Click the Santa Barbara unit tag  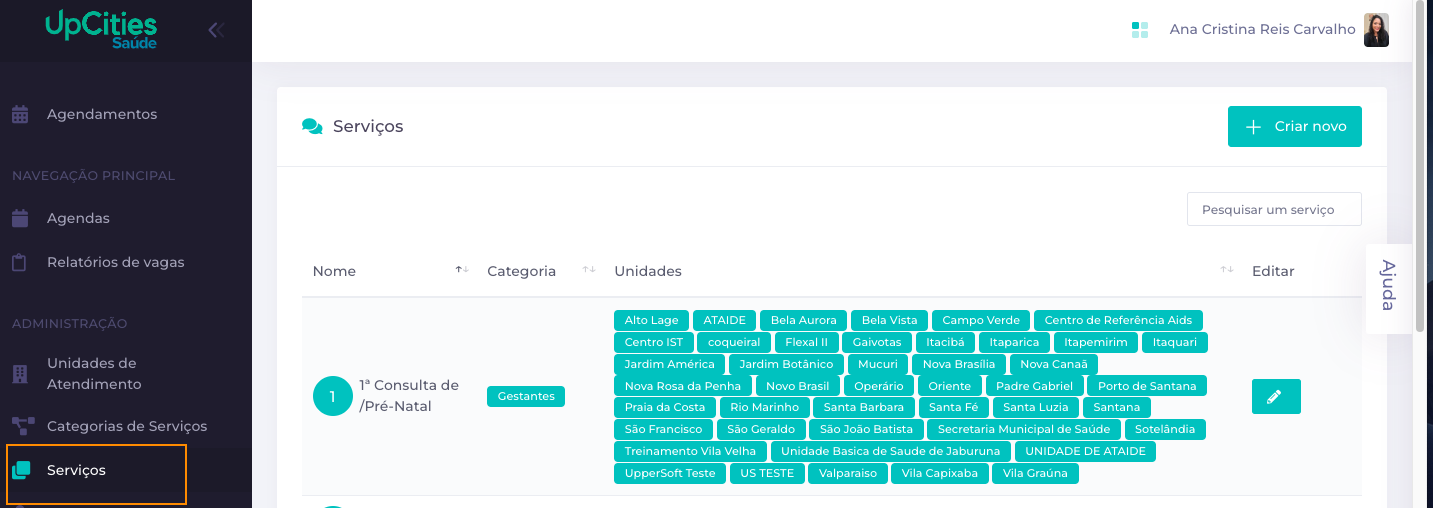(x=864, y=408)
